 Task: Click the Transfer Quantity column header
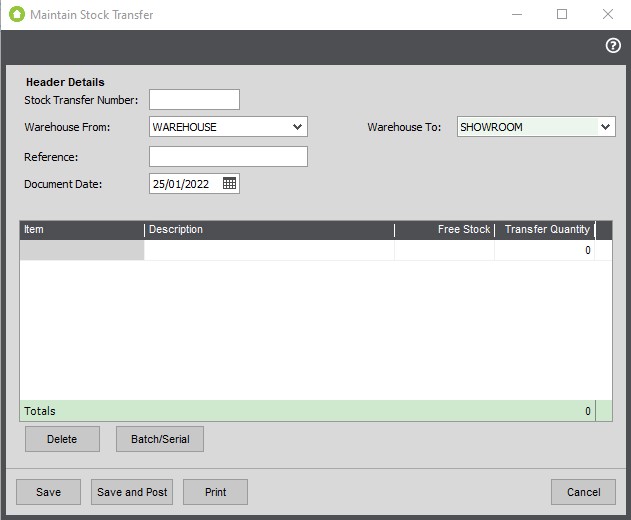[545, 229]
